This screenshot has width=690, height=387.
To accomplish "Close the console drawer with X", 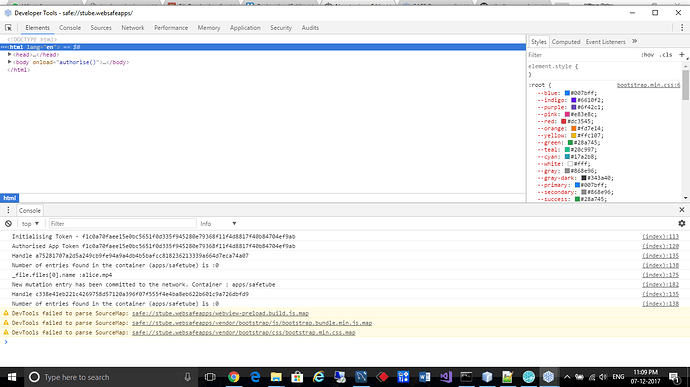I will click(682, 210).
